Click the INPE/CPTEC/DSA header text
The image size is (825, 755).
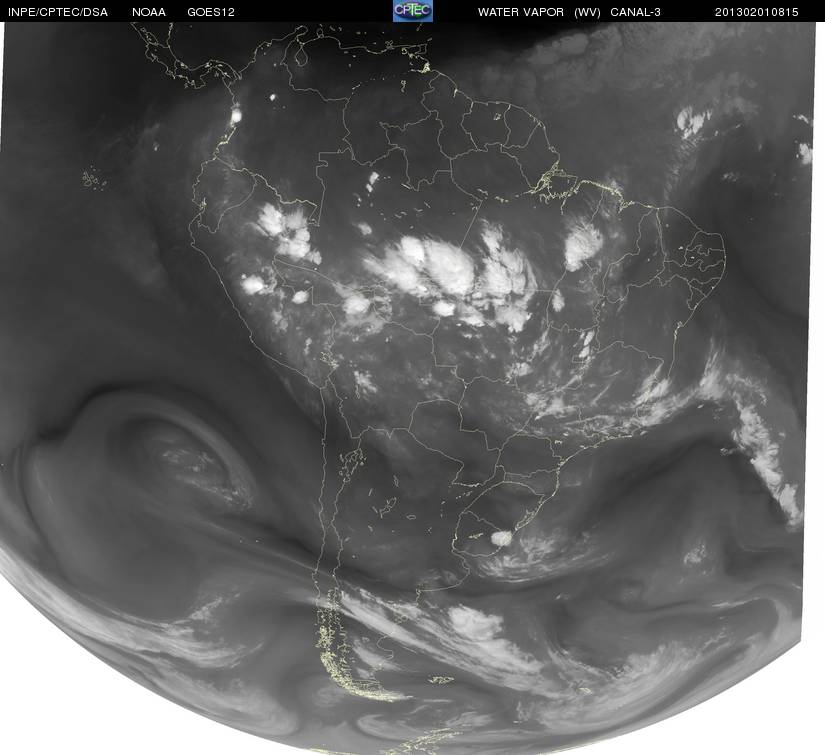57,12
